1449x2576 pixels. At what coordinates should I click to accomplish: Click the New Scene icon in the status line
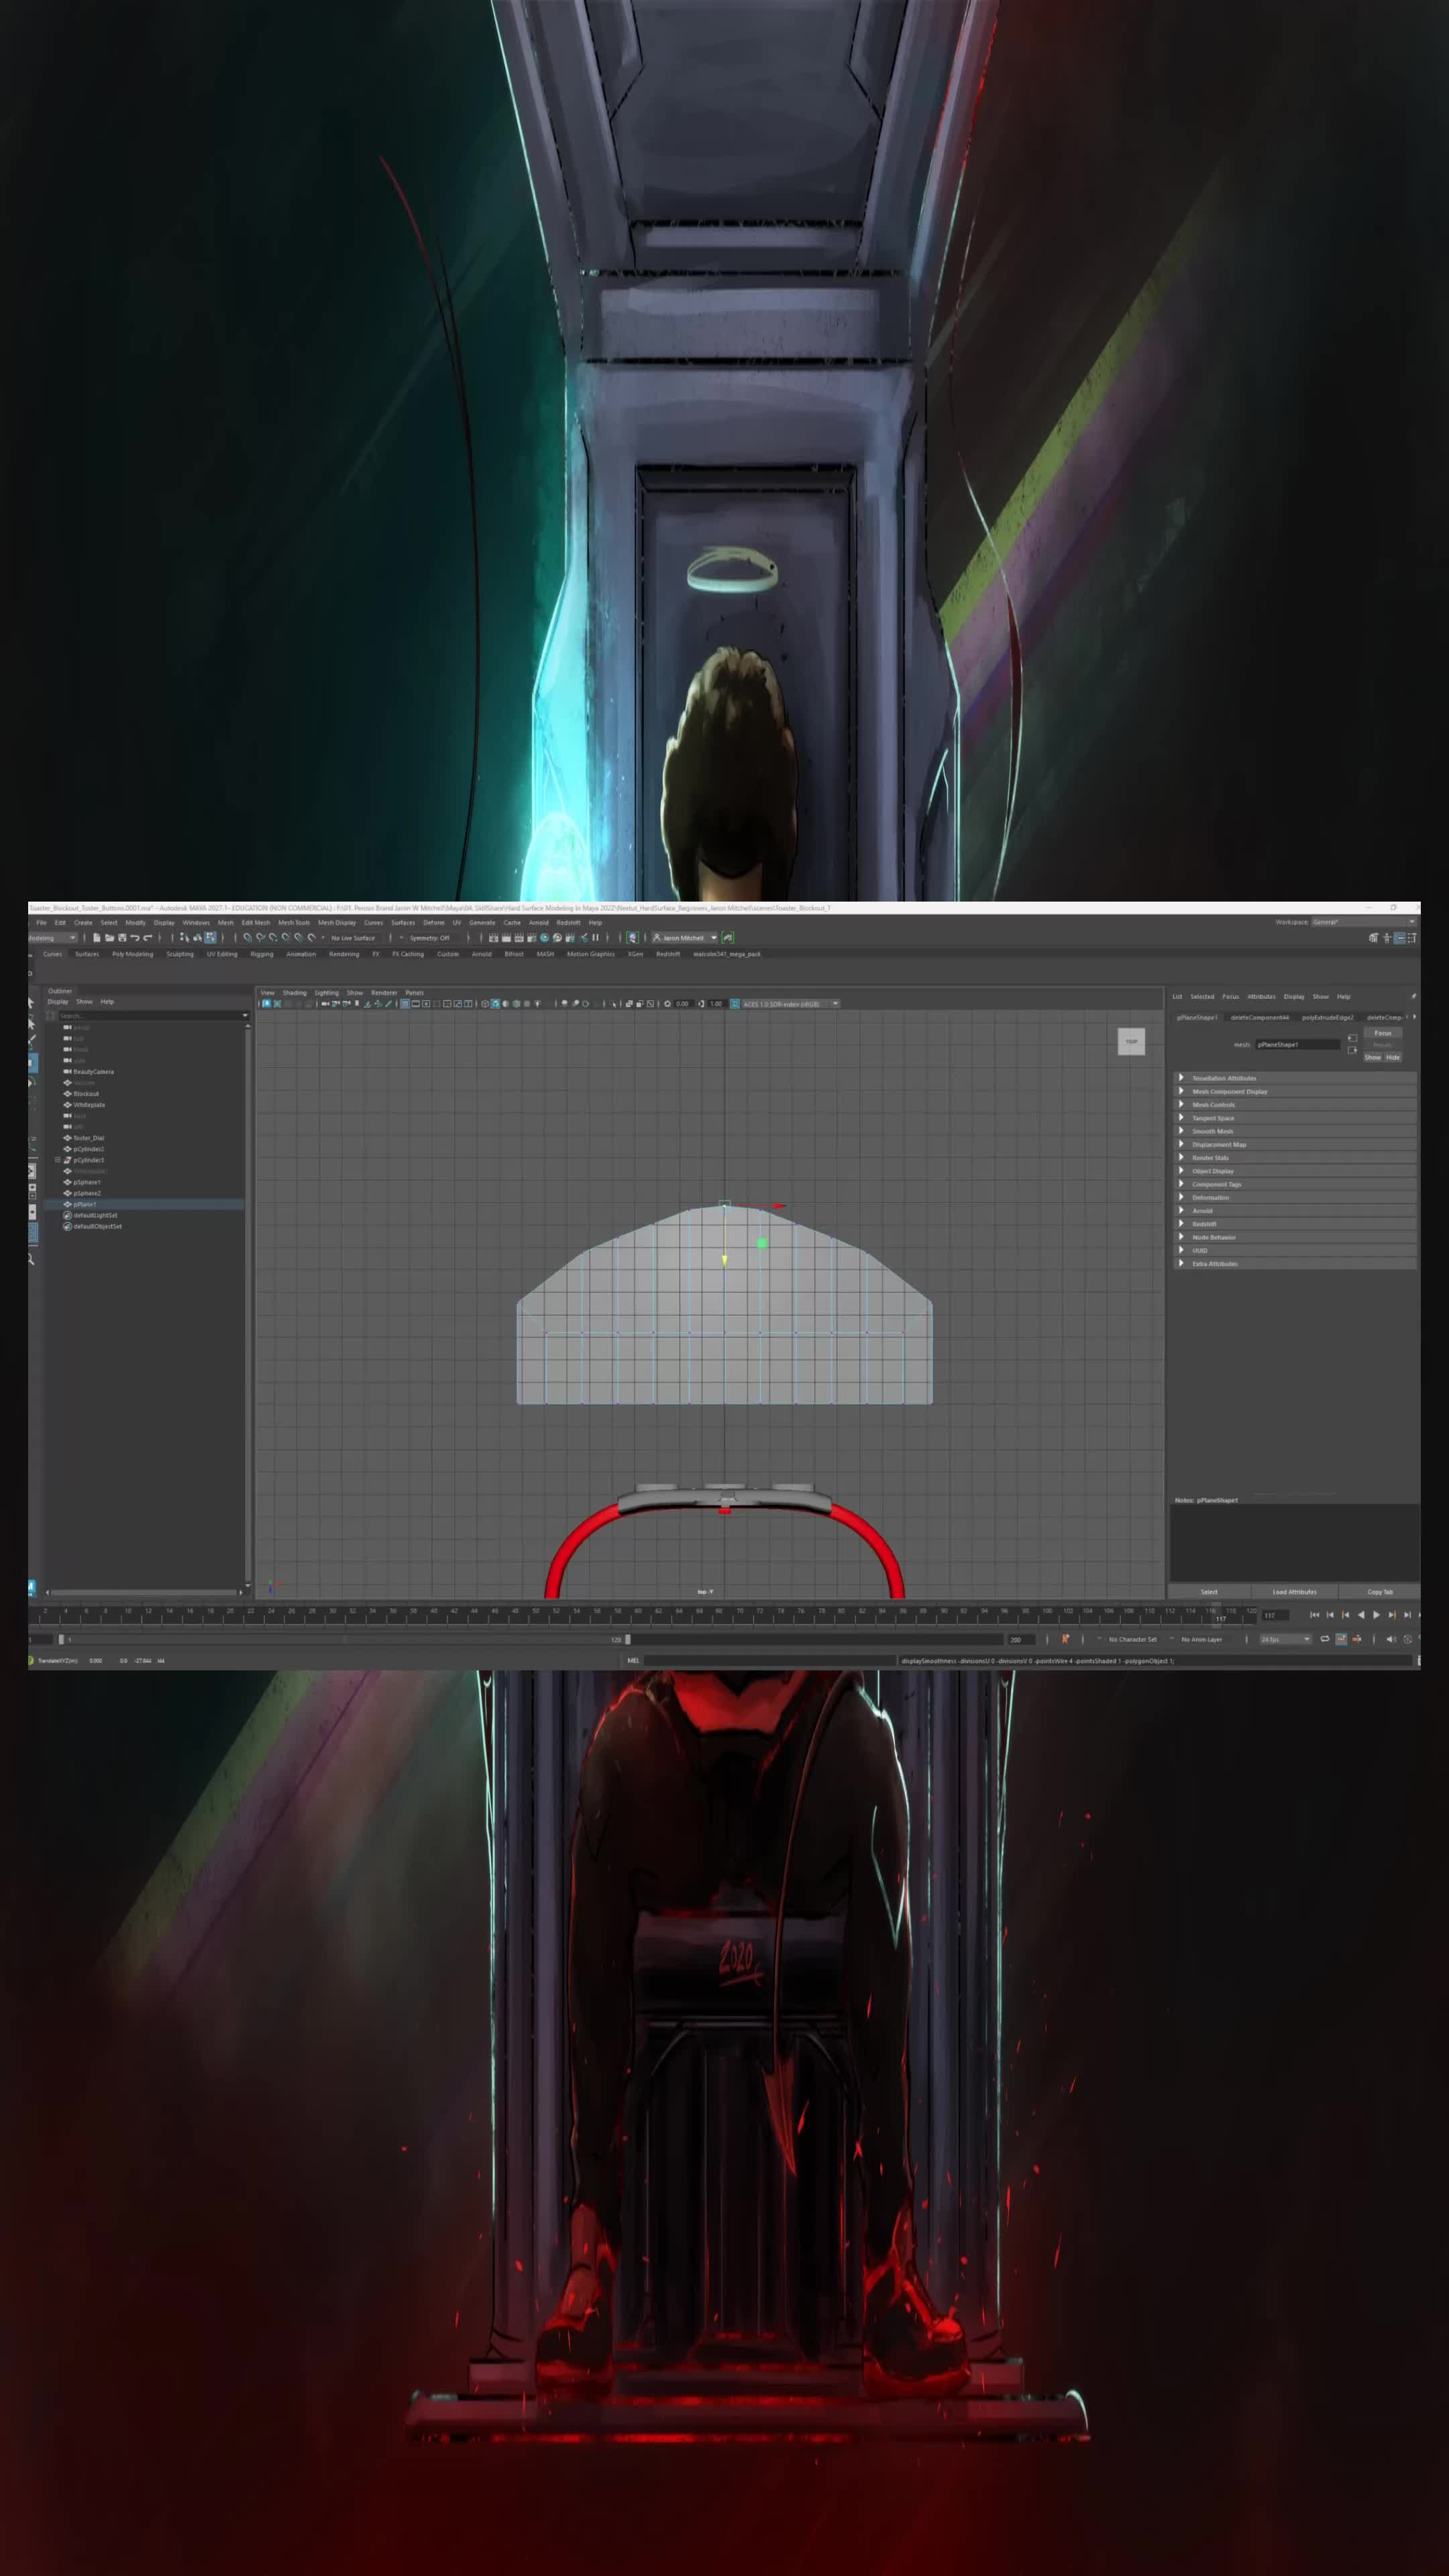click(x=97, y=938)
